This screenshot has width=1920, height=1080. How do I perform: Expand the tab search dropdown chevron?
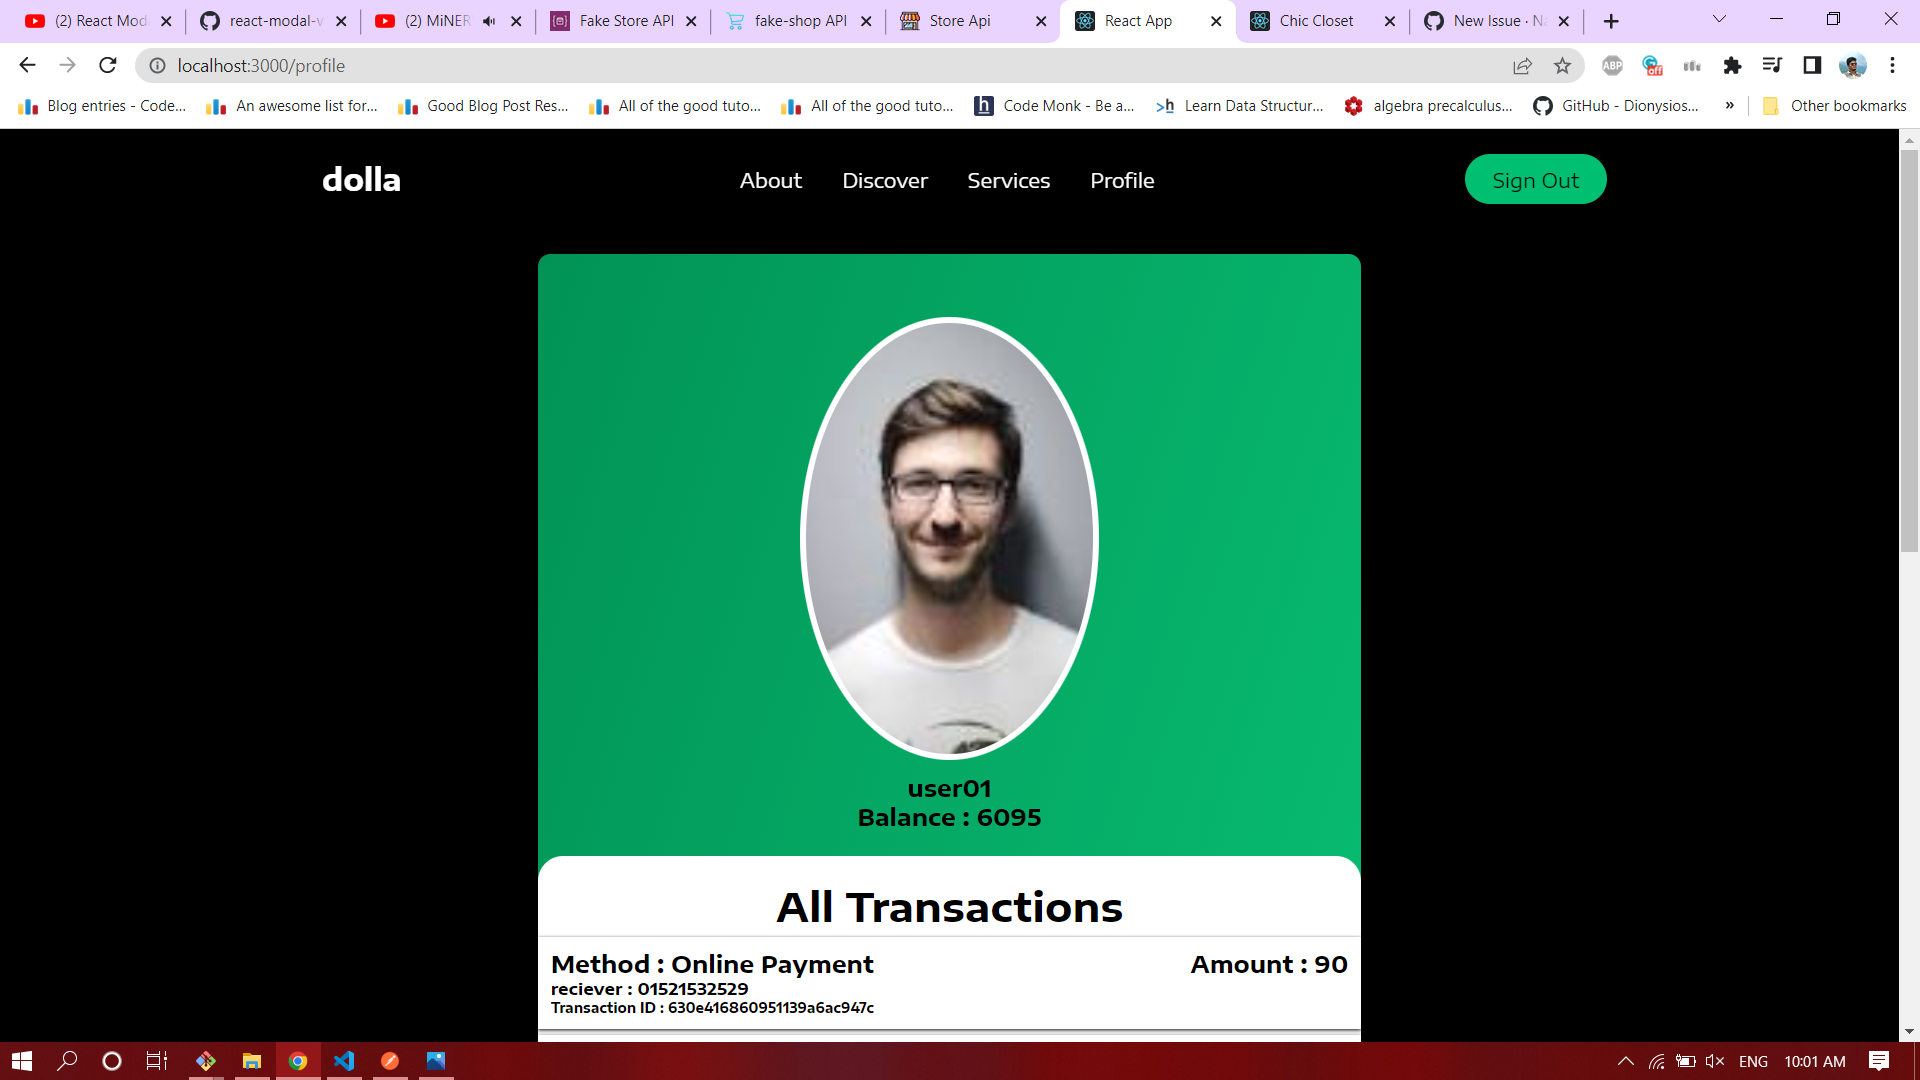pyautogui.click(x=1720, y=20)
